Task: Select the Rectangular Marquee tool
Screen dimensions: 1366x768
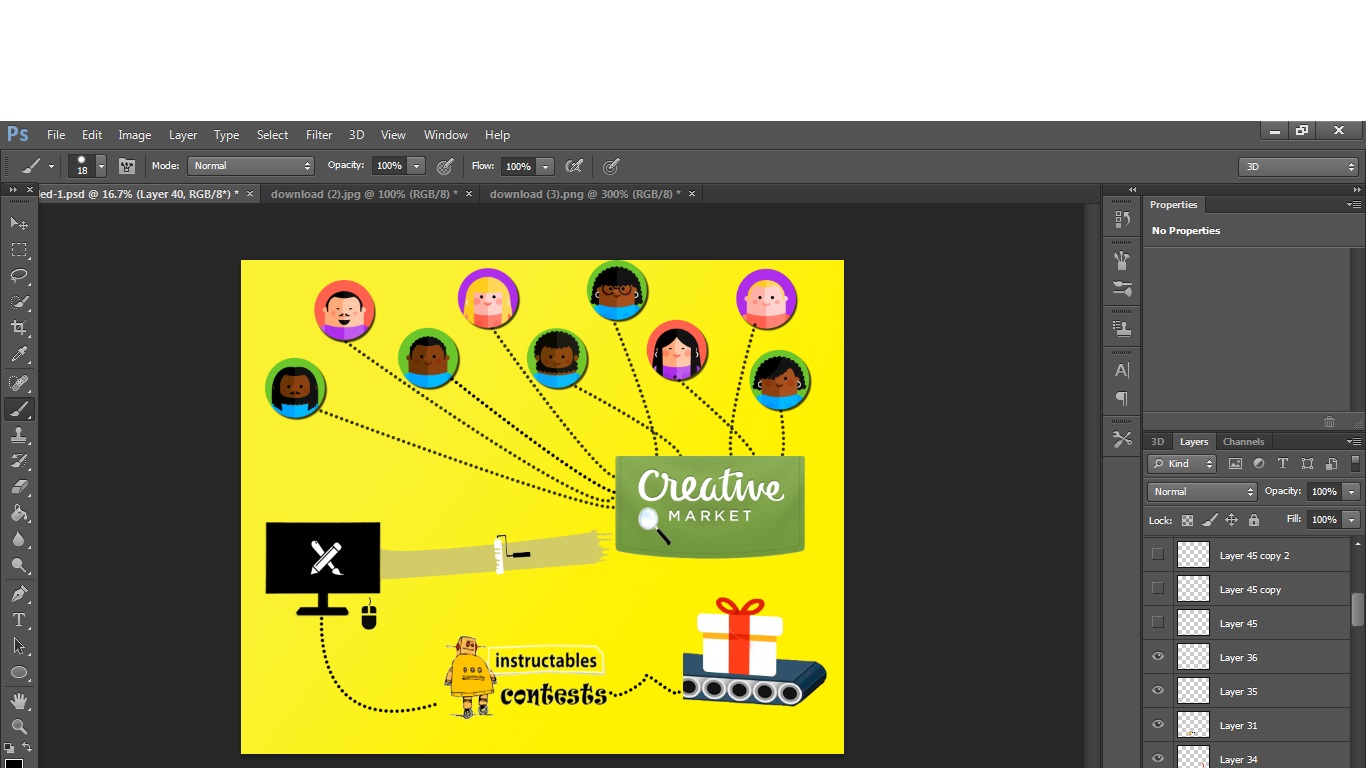Action: [x=19, y=250]
